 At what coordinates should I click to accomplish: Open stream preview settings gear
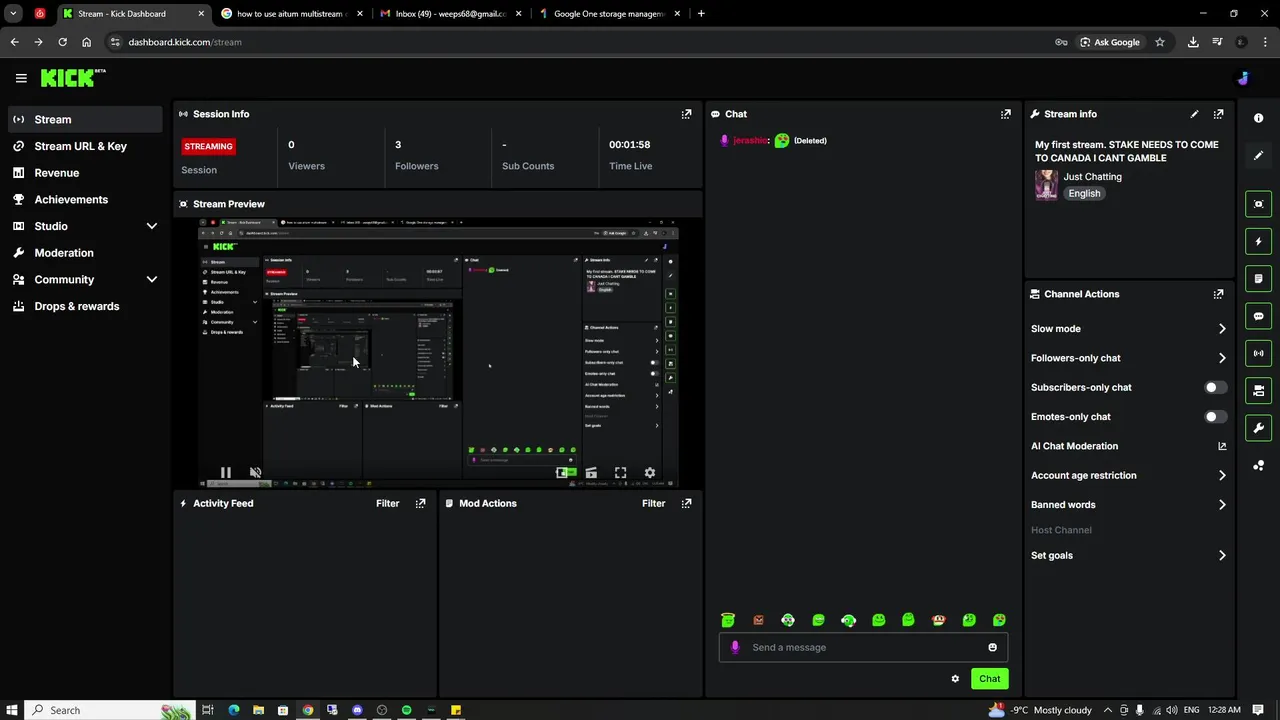(x=650, y=473)
